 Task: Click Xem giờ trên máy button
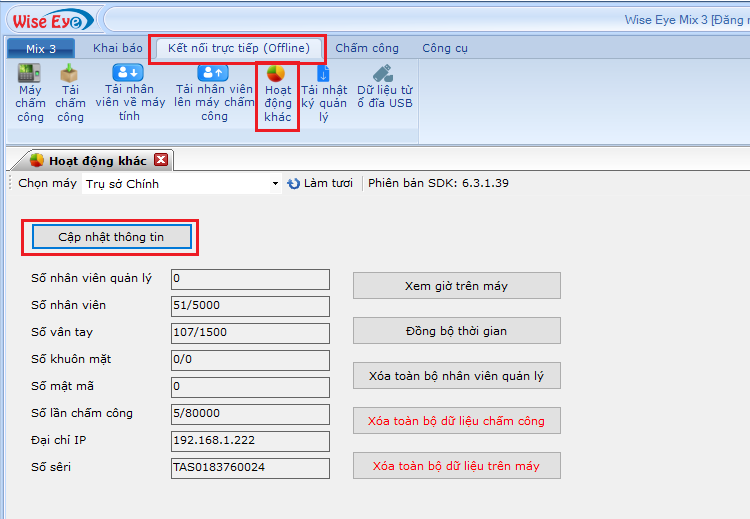point(456,286)
